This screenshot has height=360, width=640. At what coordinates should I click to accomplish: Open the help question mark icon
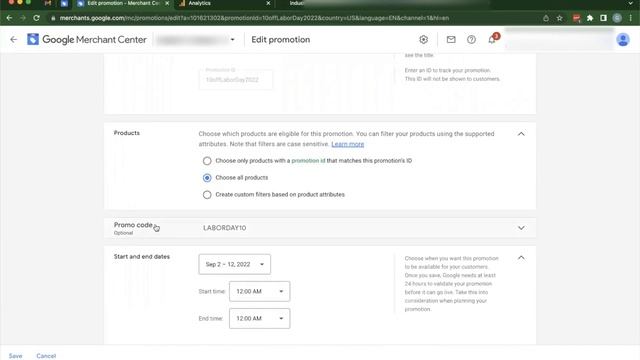[471, 40]
